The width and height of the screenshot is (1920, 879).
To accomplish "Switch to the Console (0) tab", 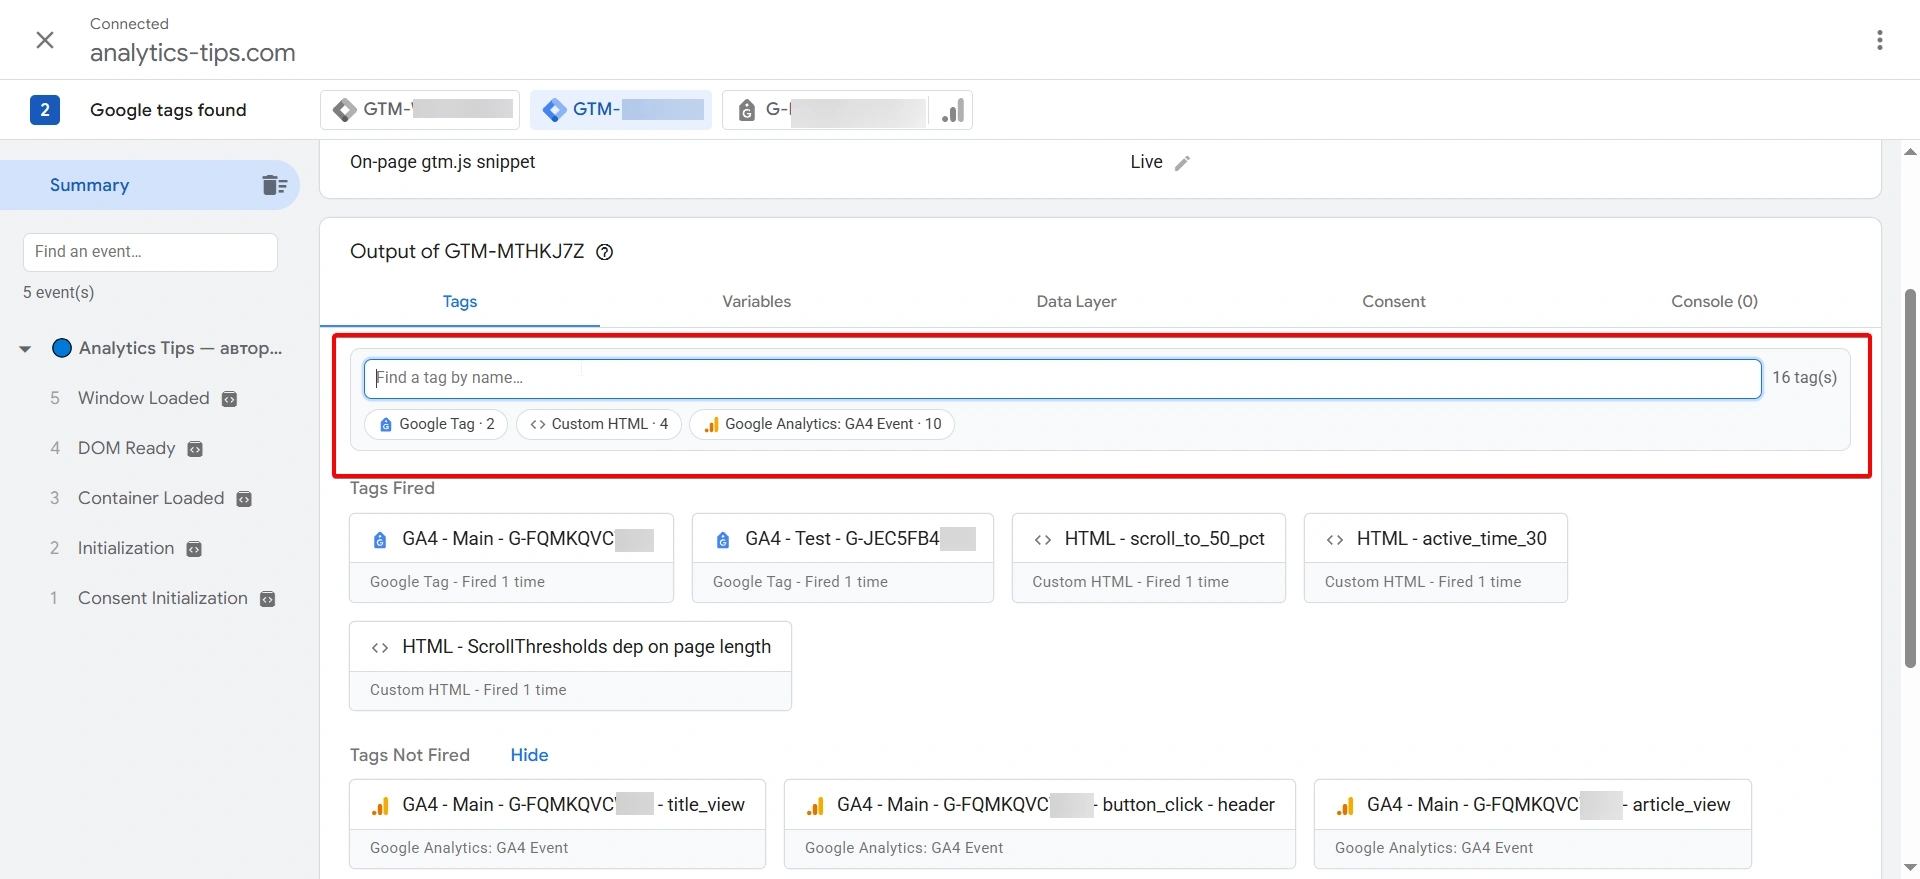I will coord(1714,302).
